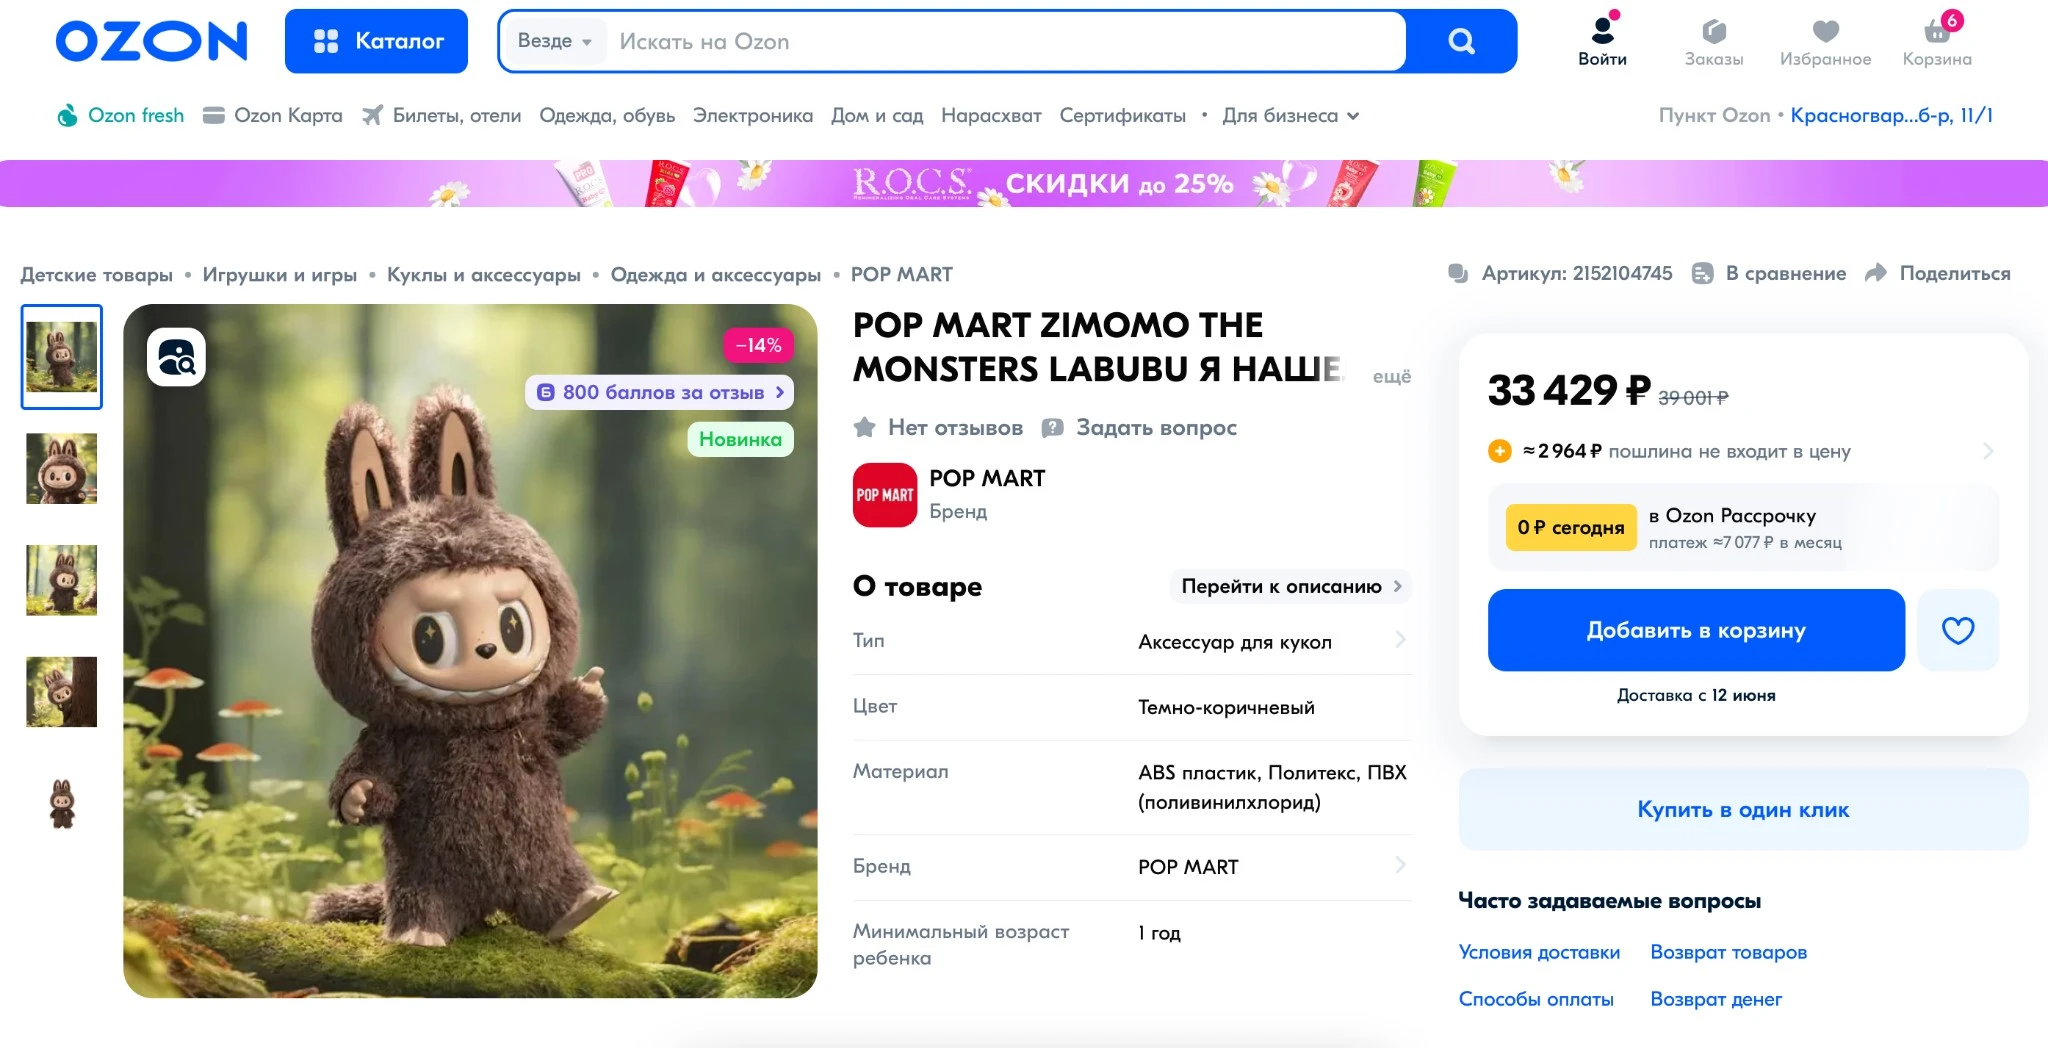Open Способы оплаты FAQ link
This screenshot has width=2048, height=1048.
click(1536, 999)
